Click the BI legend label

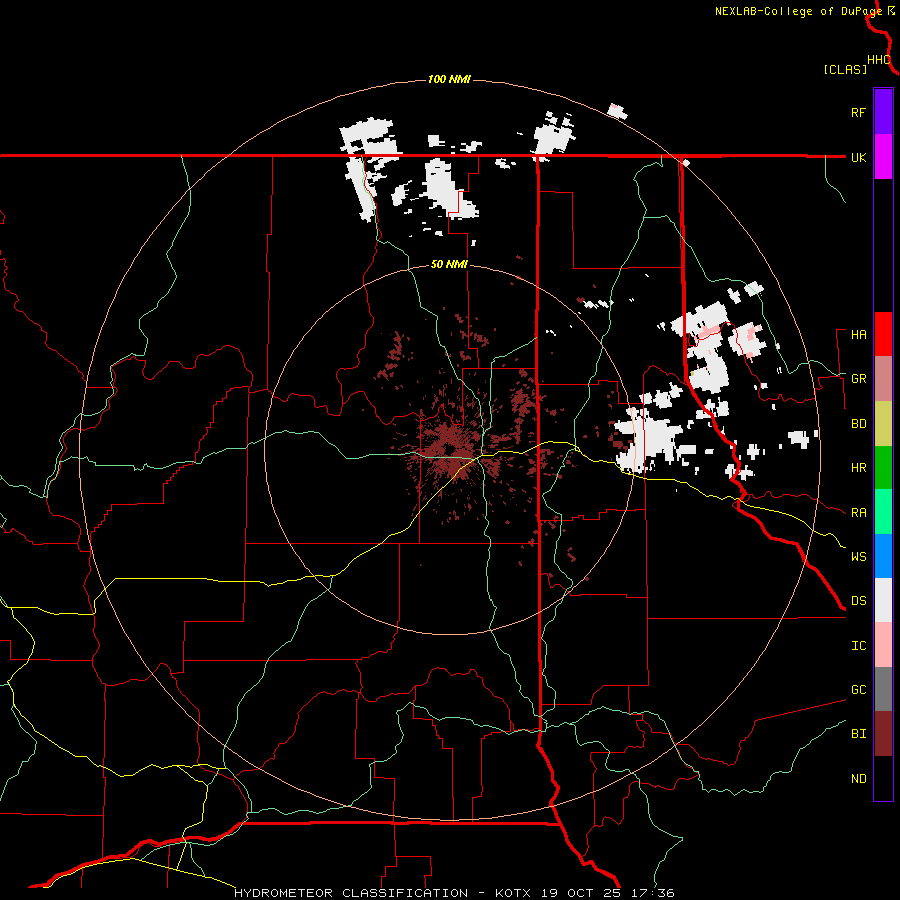point(858,734)
